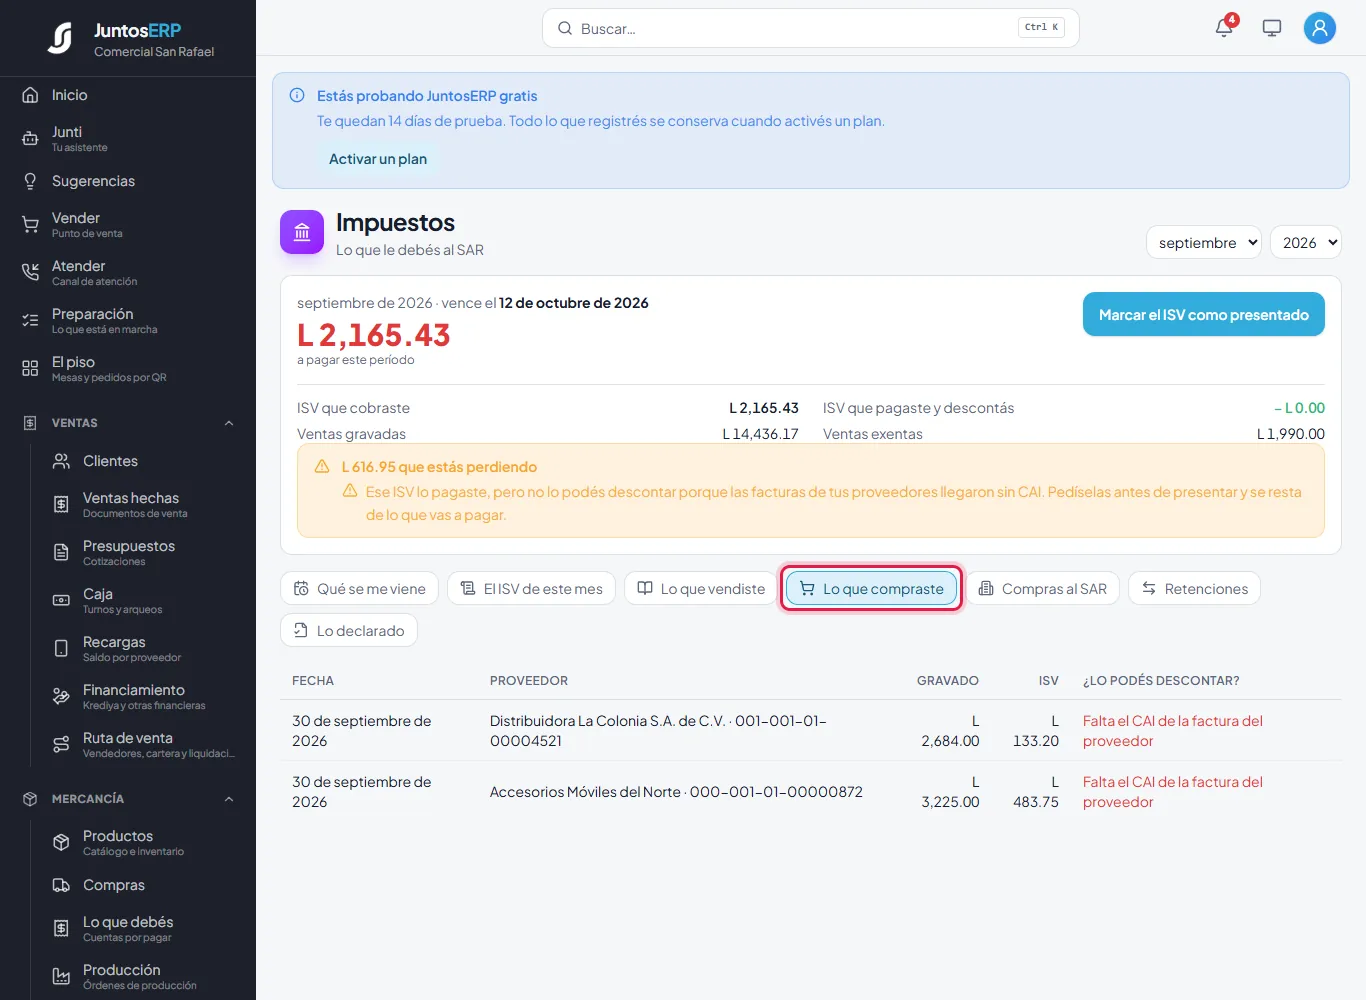Open the notifications bell icon

click(1224, 28)
